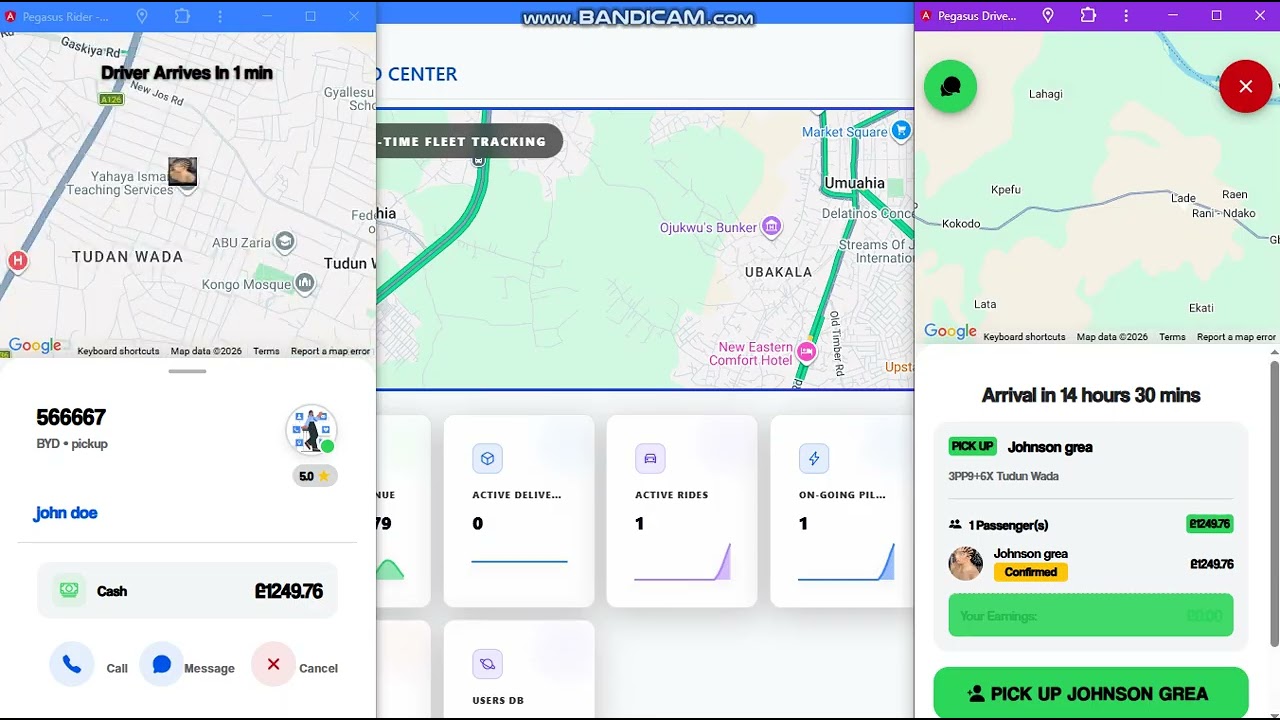Click Report a map error on rider map
The height and width of the screenshot is (720, 1280).
click(x=330, y=351)
